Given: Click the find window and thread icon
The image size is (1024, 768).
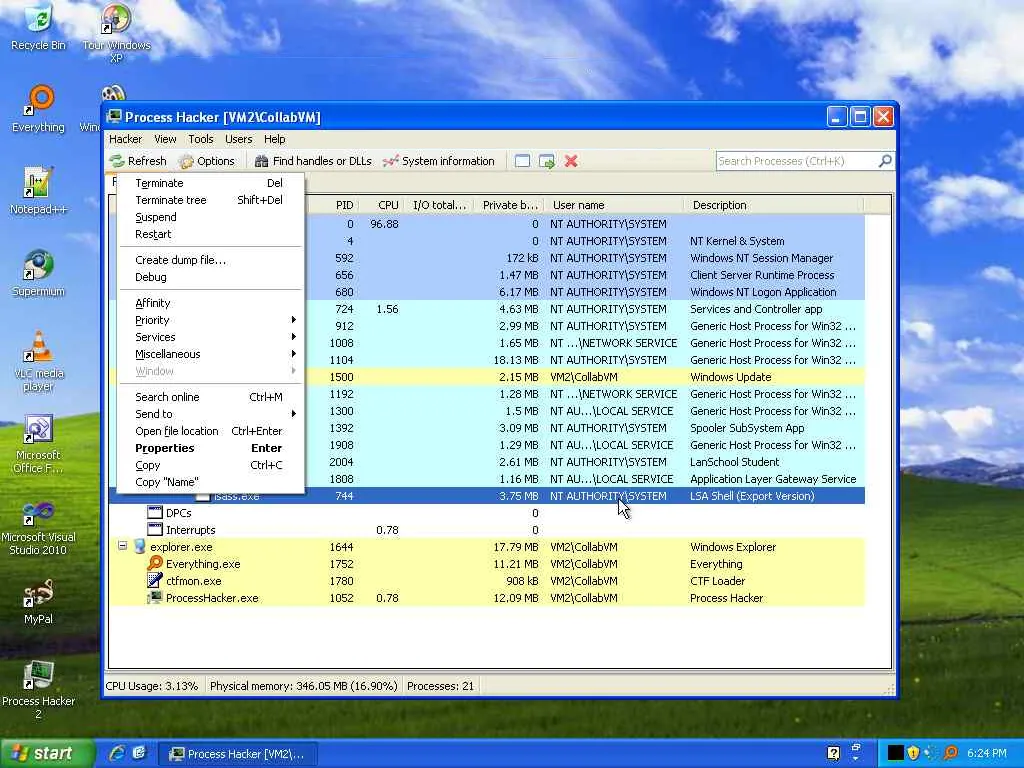Looking at the screenshot, I should [547, 161].
